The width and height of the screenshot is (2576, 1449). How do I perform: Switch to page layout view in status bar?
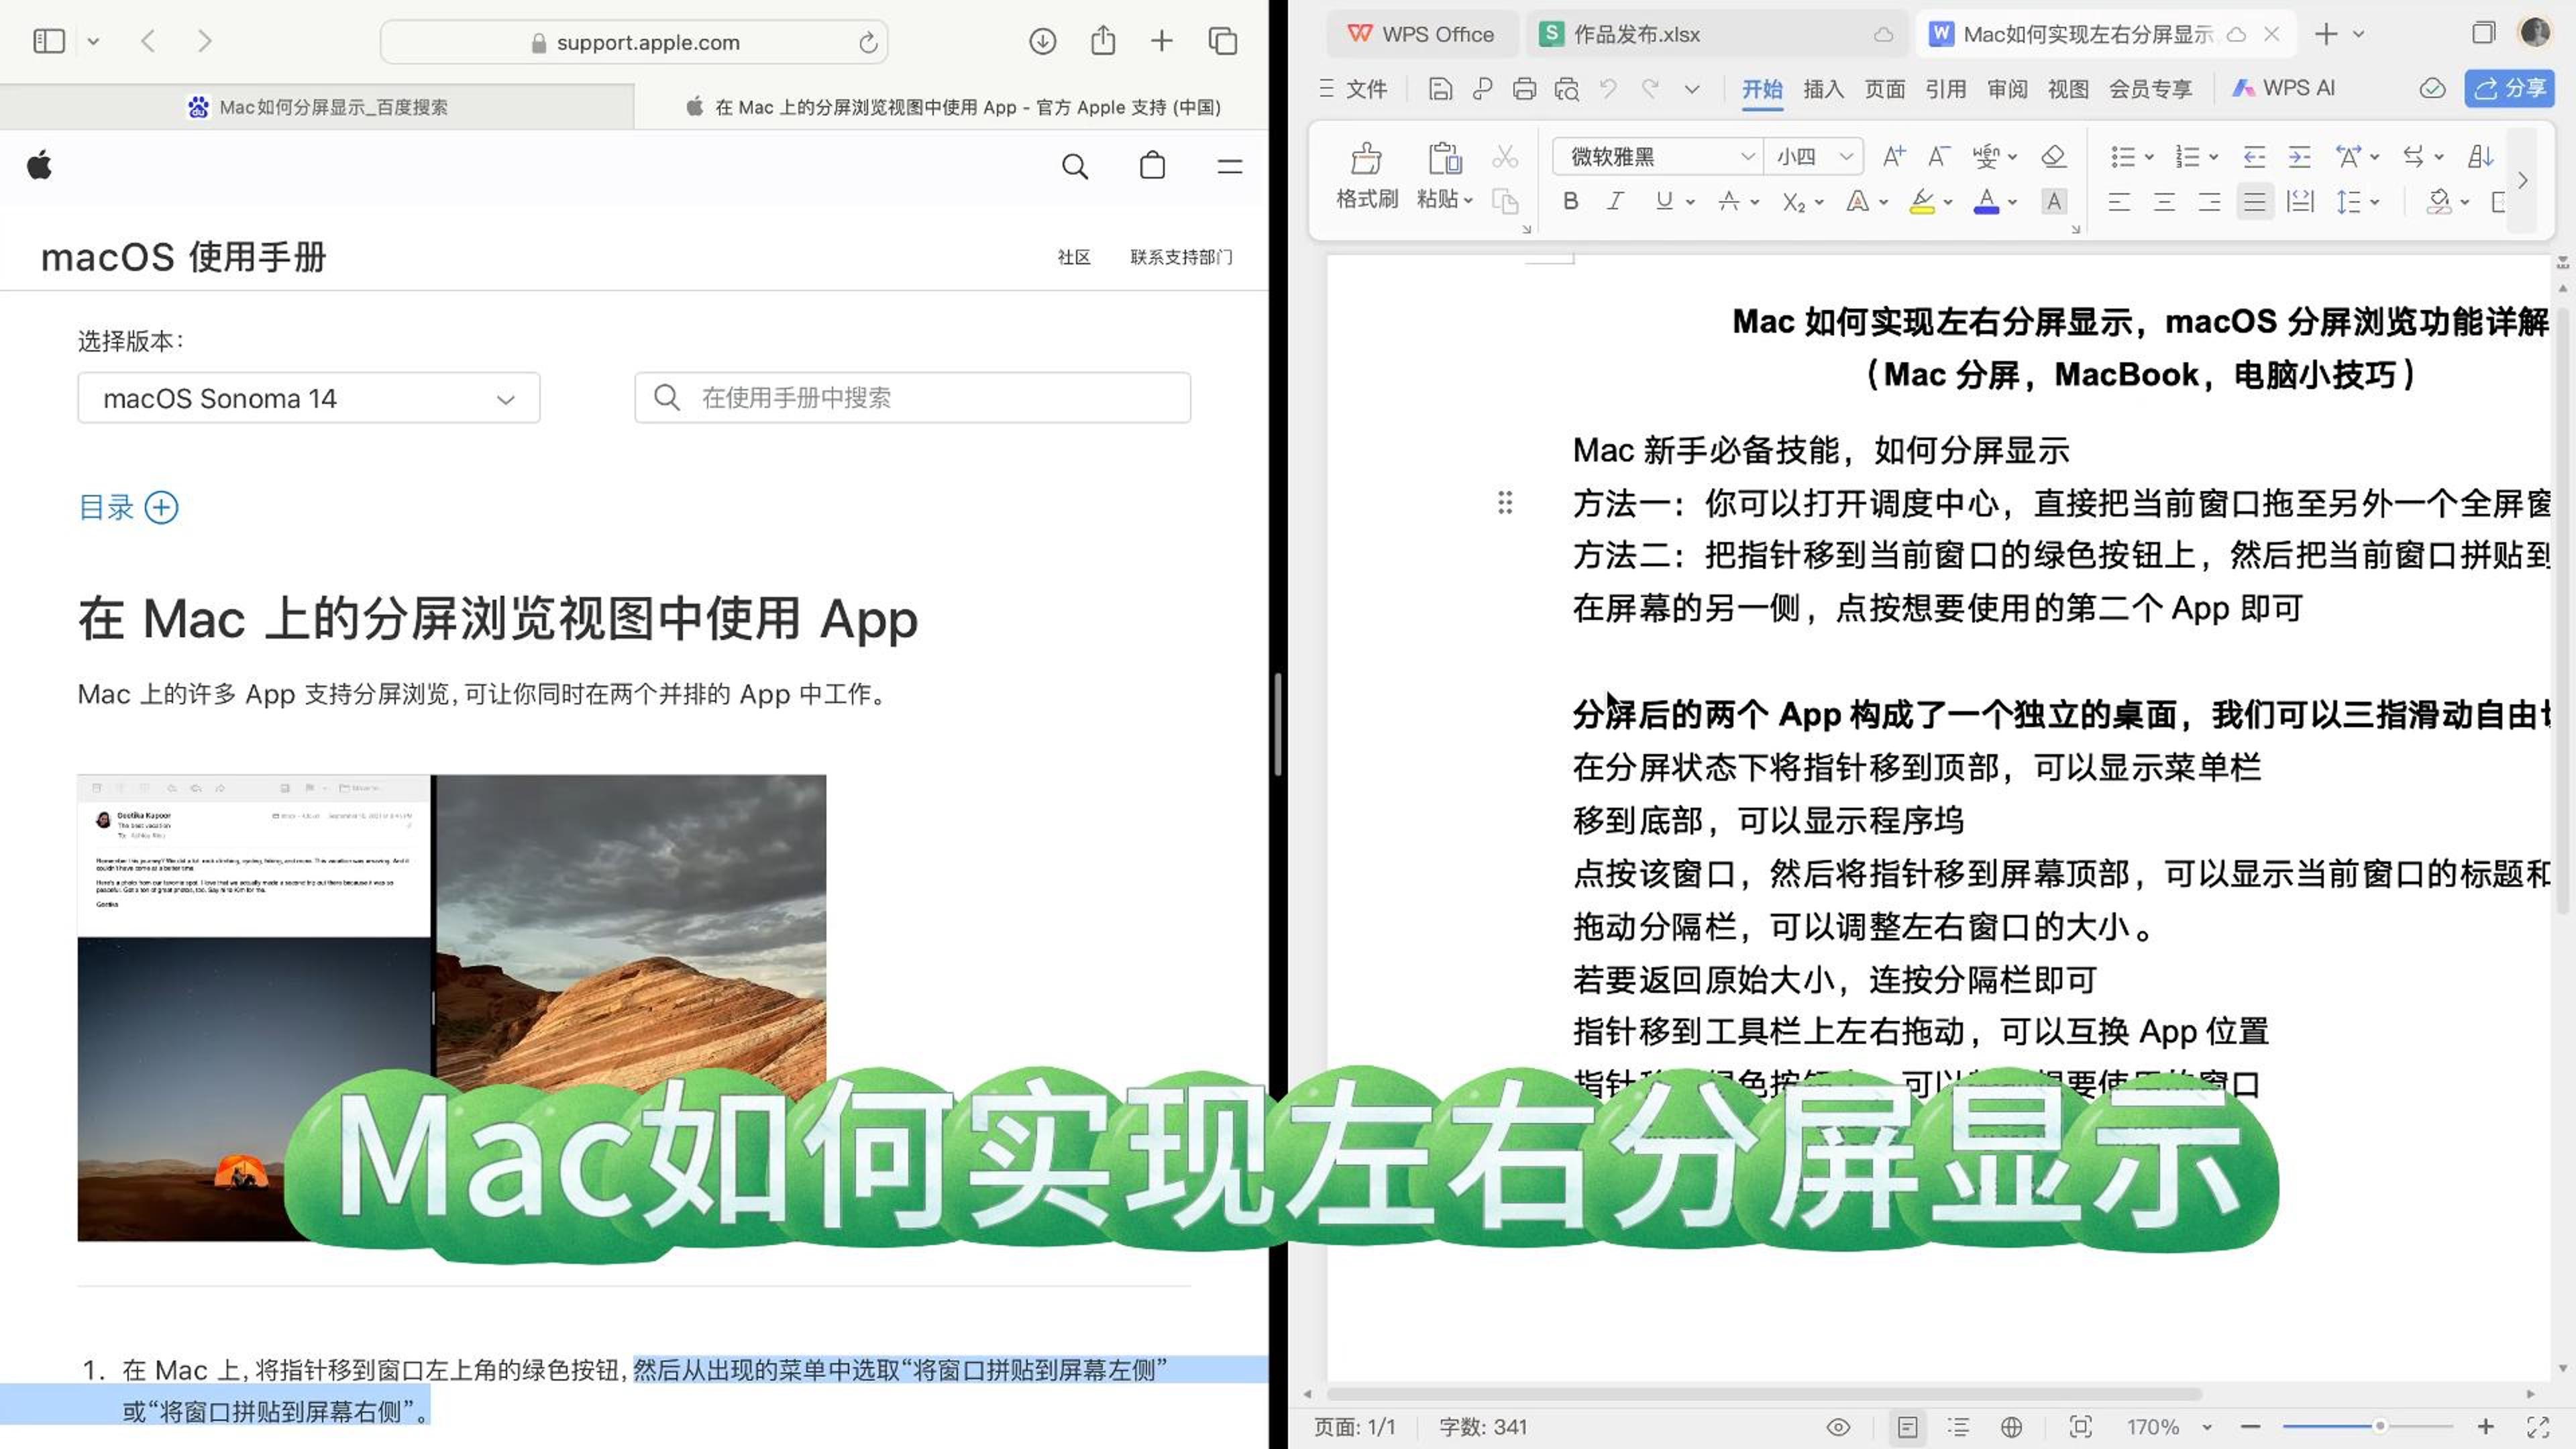pos(1907,1427)
